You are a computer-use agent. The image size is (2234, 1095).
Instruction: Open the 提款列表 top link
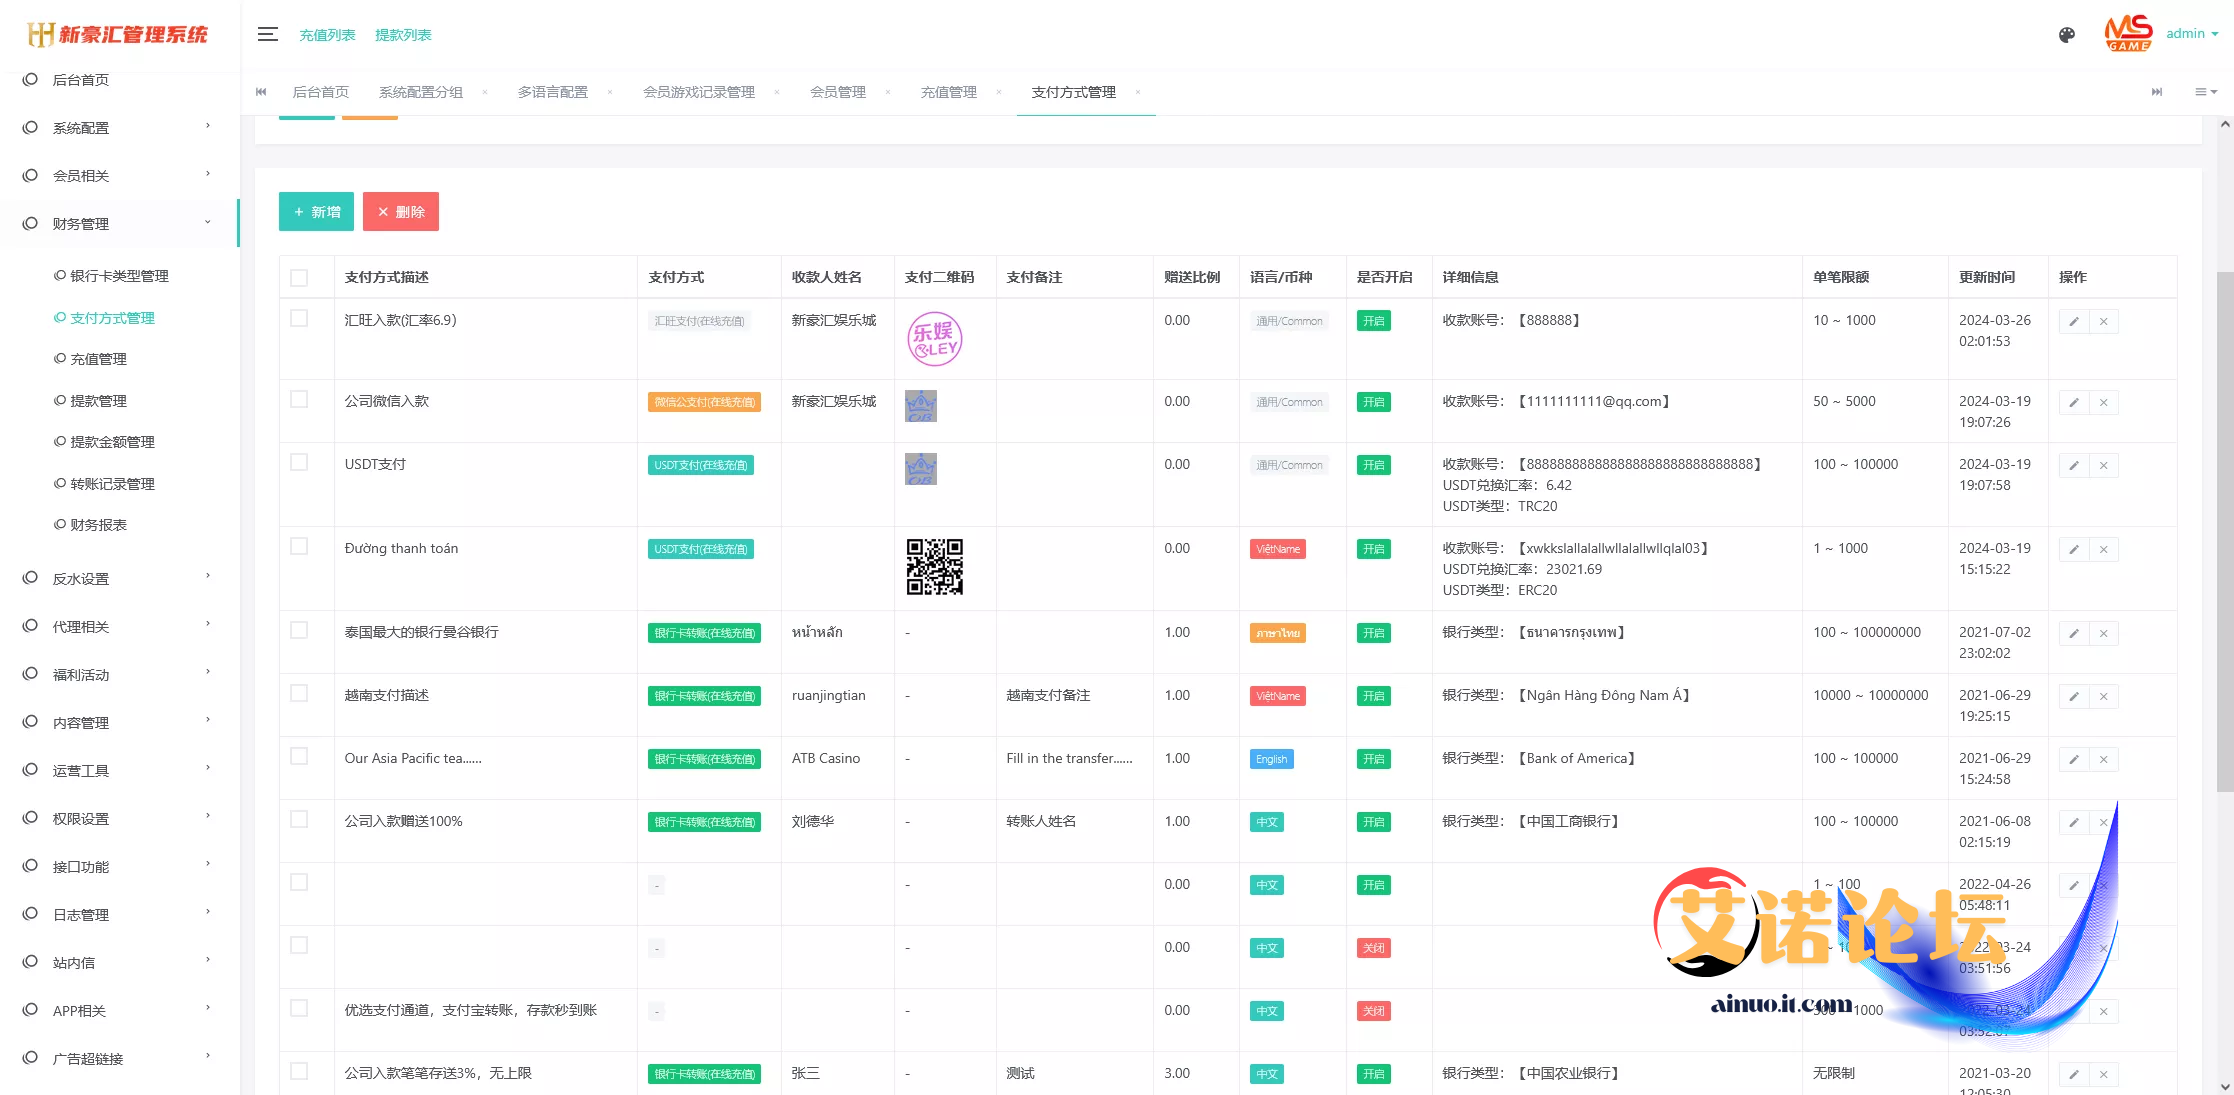403,35
